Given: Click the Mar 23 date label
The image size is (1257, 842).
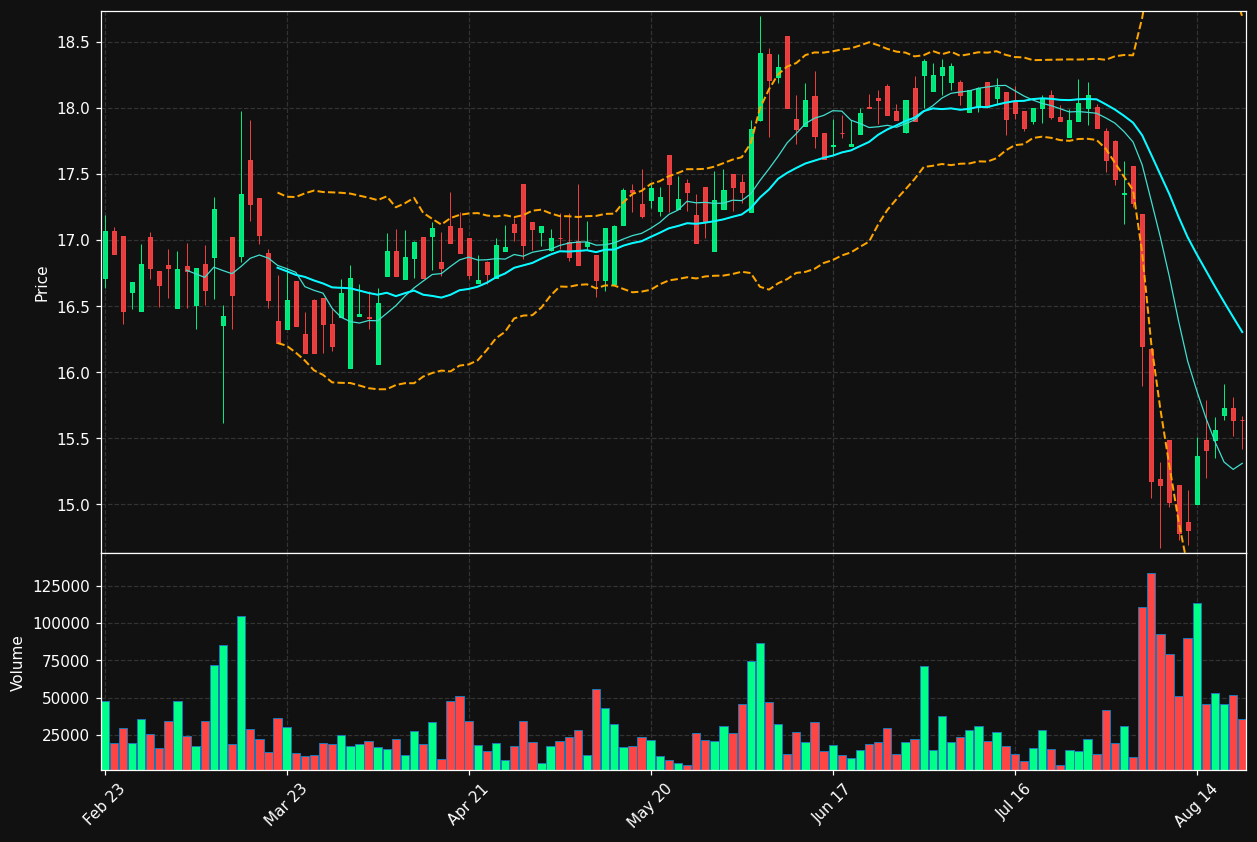Looking at the screenshot, I should (286, 804).
